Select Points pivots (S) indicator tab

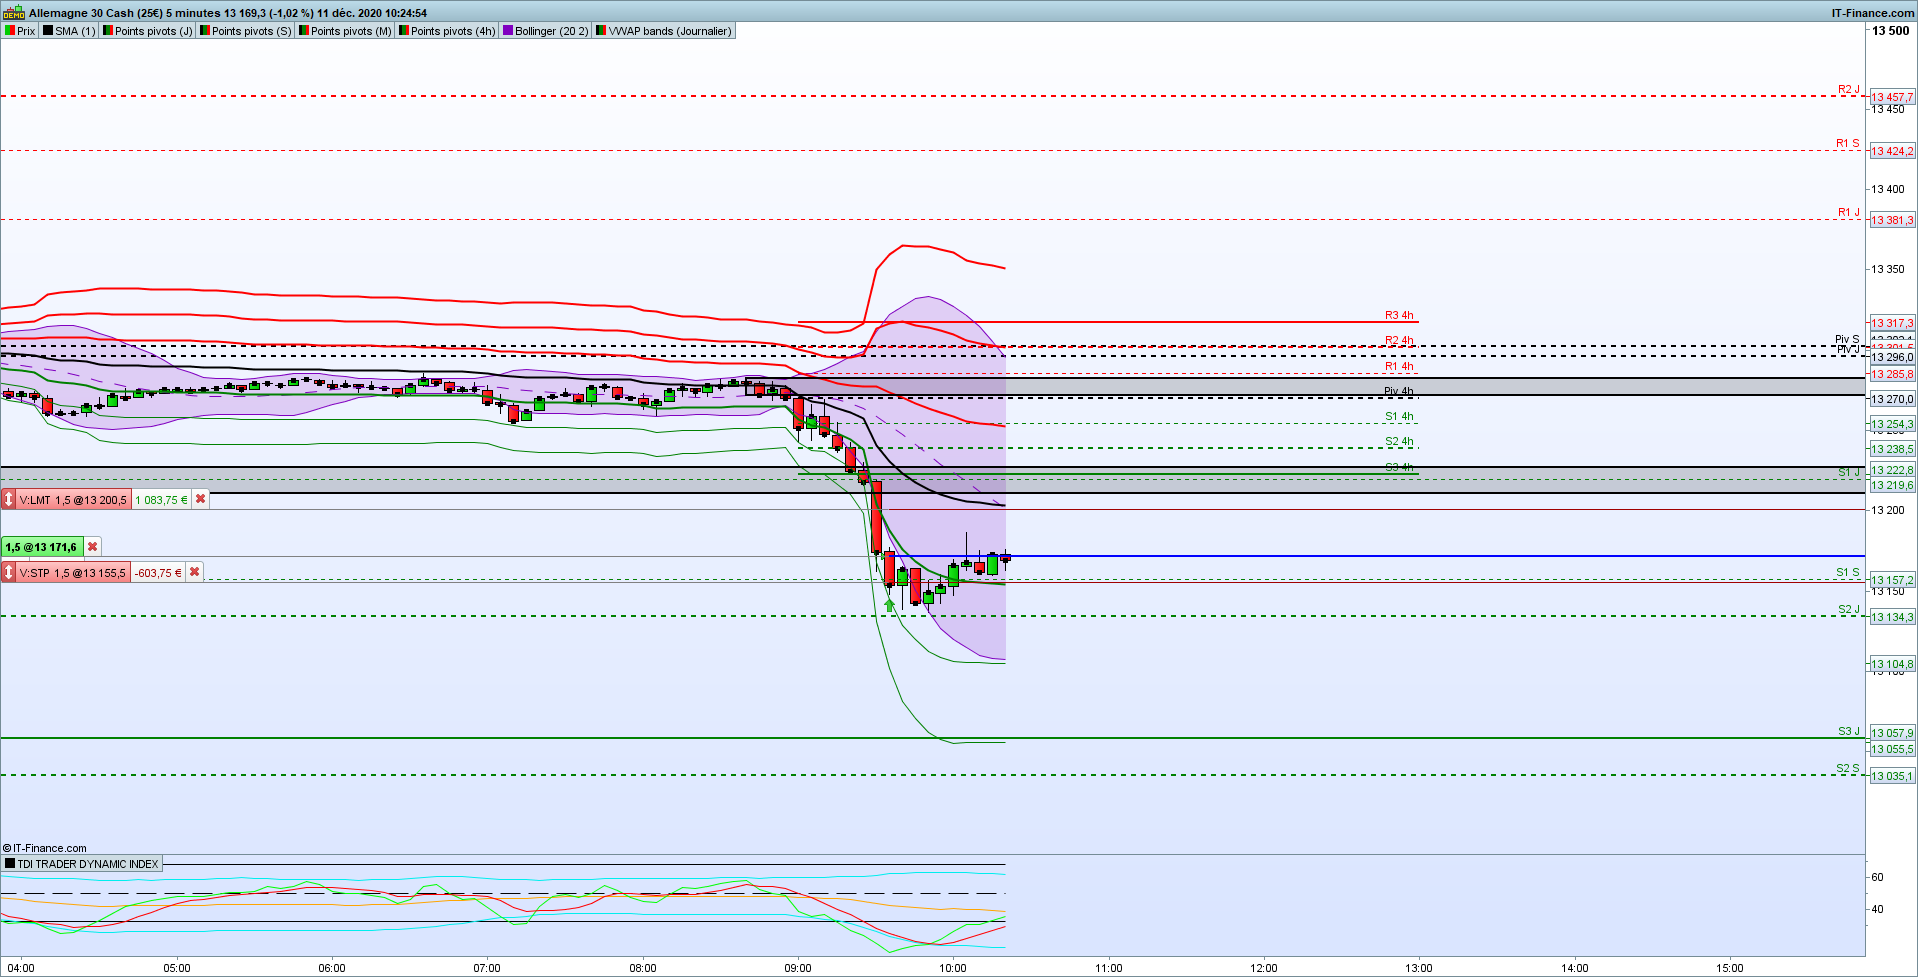(x=245, y=31)
